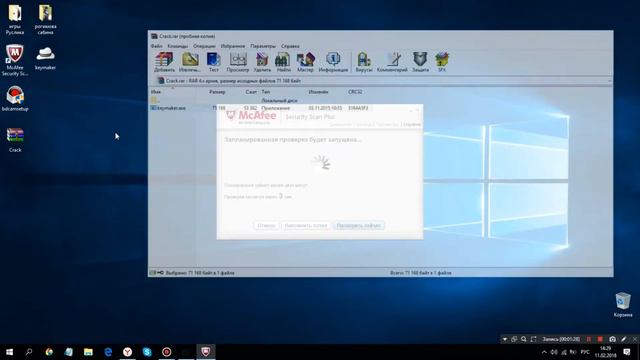Click the Найти (Find) toolbar icon
The width and height of the screenshot is (640, 360).
coord(283,62)
